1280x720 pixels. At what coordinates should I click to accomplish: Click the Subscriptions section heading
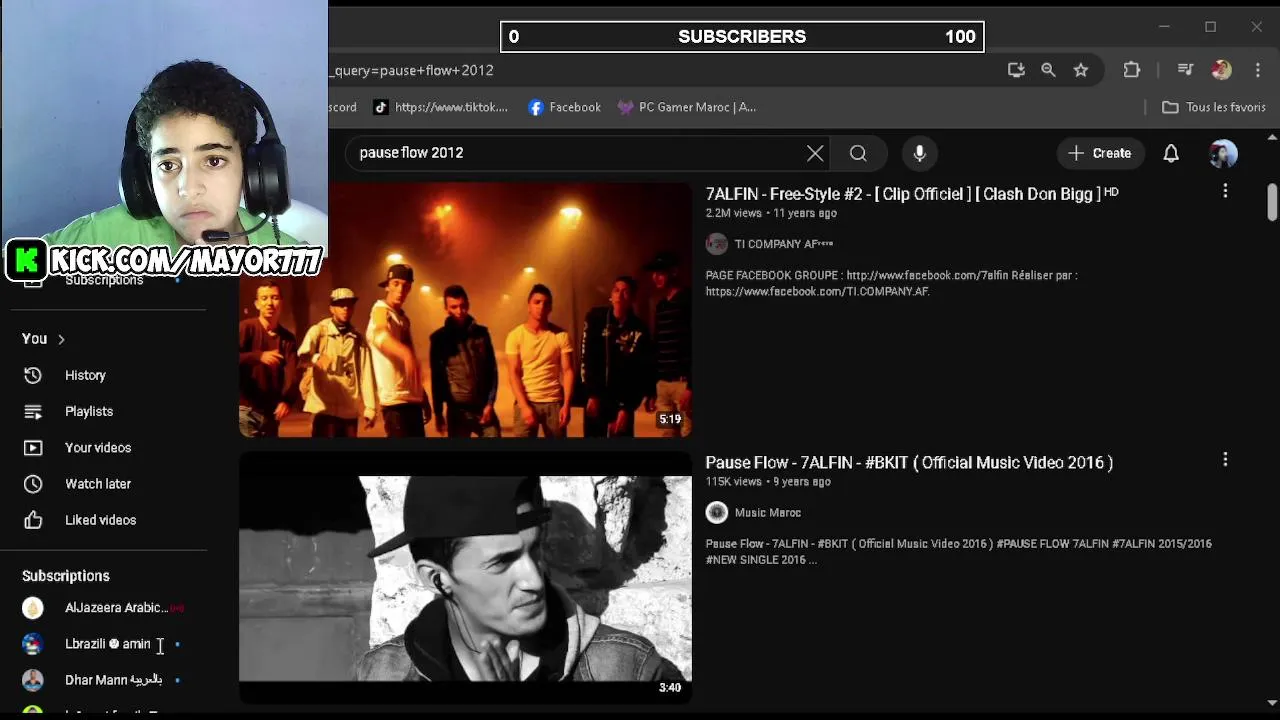66,576
